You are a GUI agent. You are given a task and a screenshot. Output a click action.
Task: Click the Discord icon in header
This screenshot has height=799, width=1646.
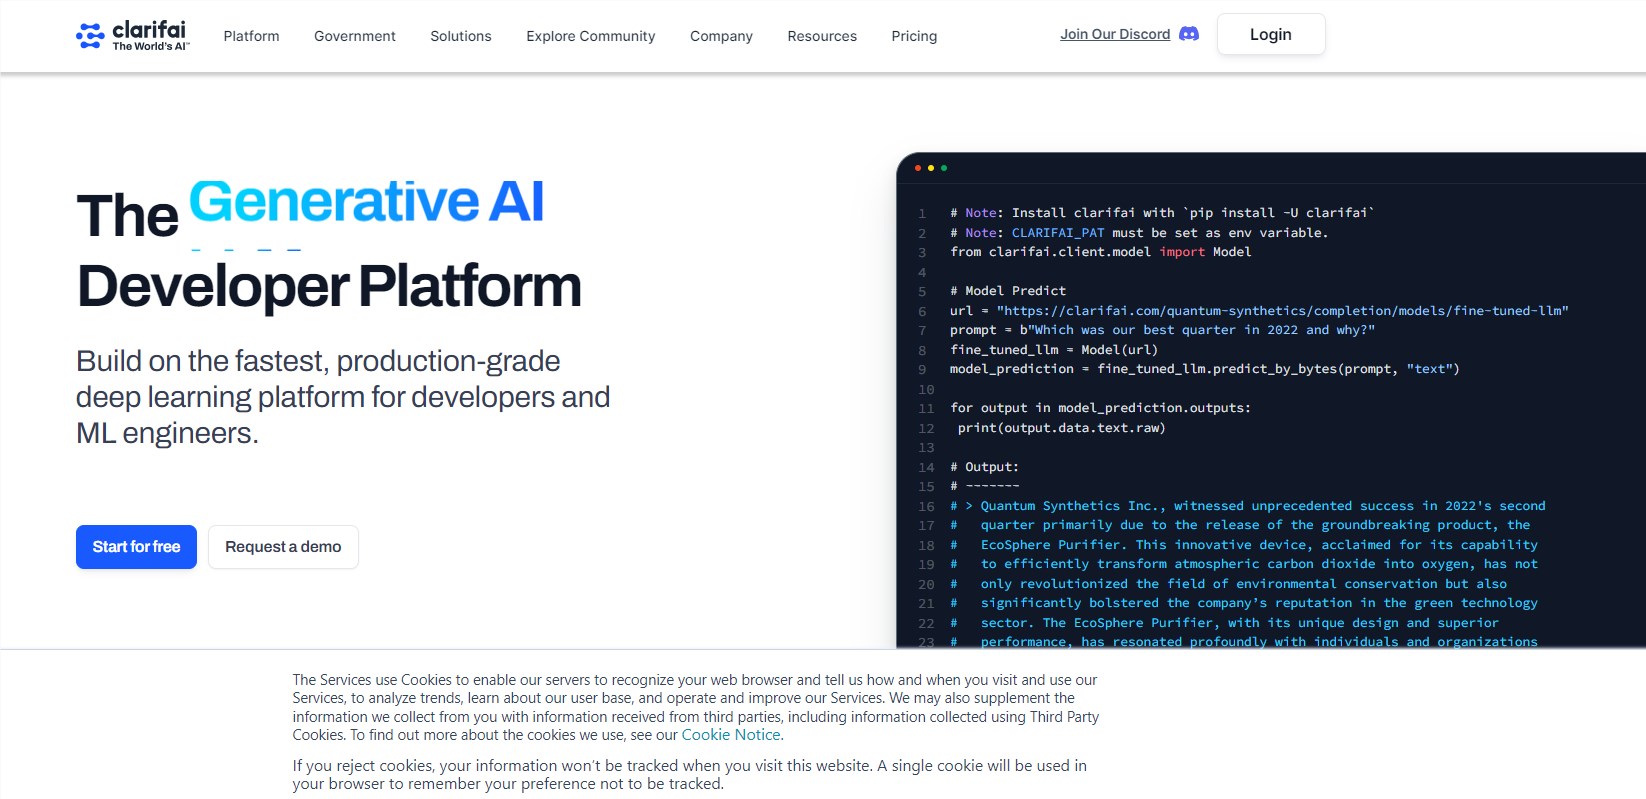pyautogui.click(x=1189, y=34)
